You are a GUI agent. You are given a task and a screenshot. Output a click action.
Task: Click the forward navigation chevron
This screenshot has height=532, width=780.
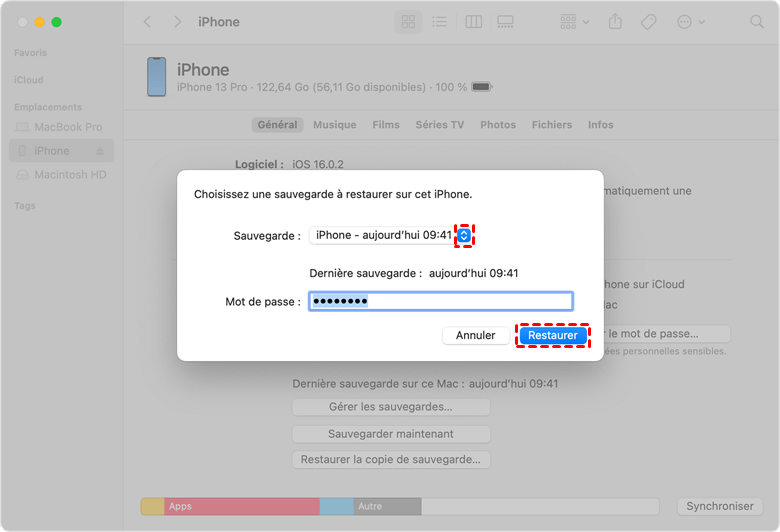177,22
